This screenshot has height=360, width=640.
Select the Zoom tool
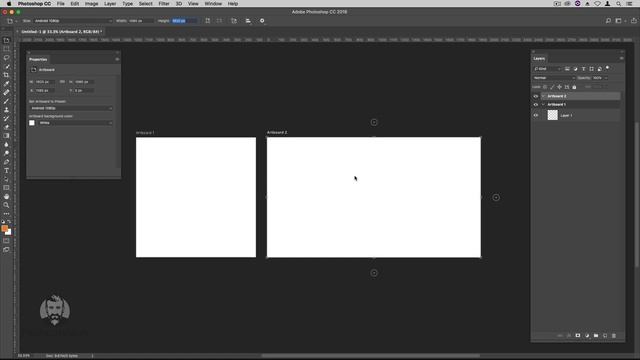pyautogui.click(x=6, y=205)
